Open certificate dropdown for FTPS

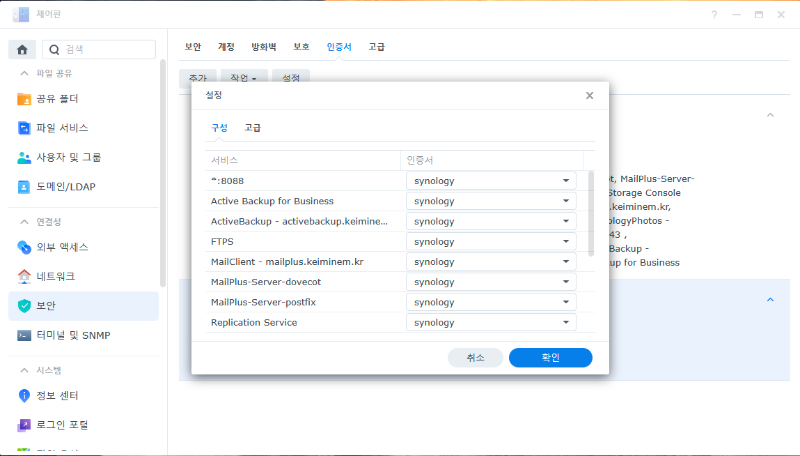point(491,241)
